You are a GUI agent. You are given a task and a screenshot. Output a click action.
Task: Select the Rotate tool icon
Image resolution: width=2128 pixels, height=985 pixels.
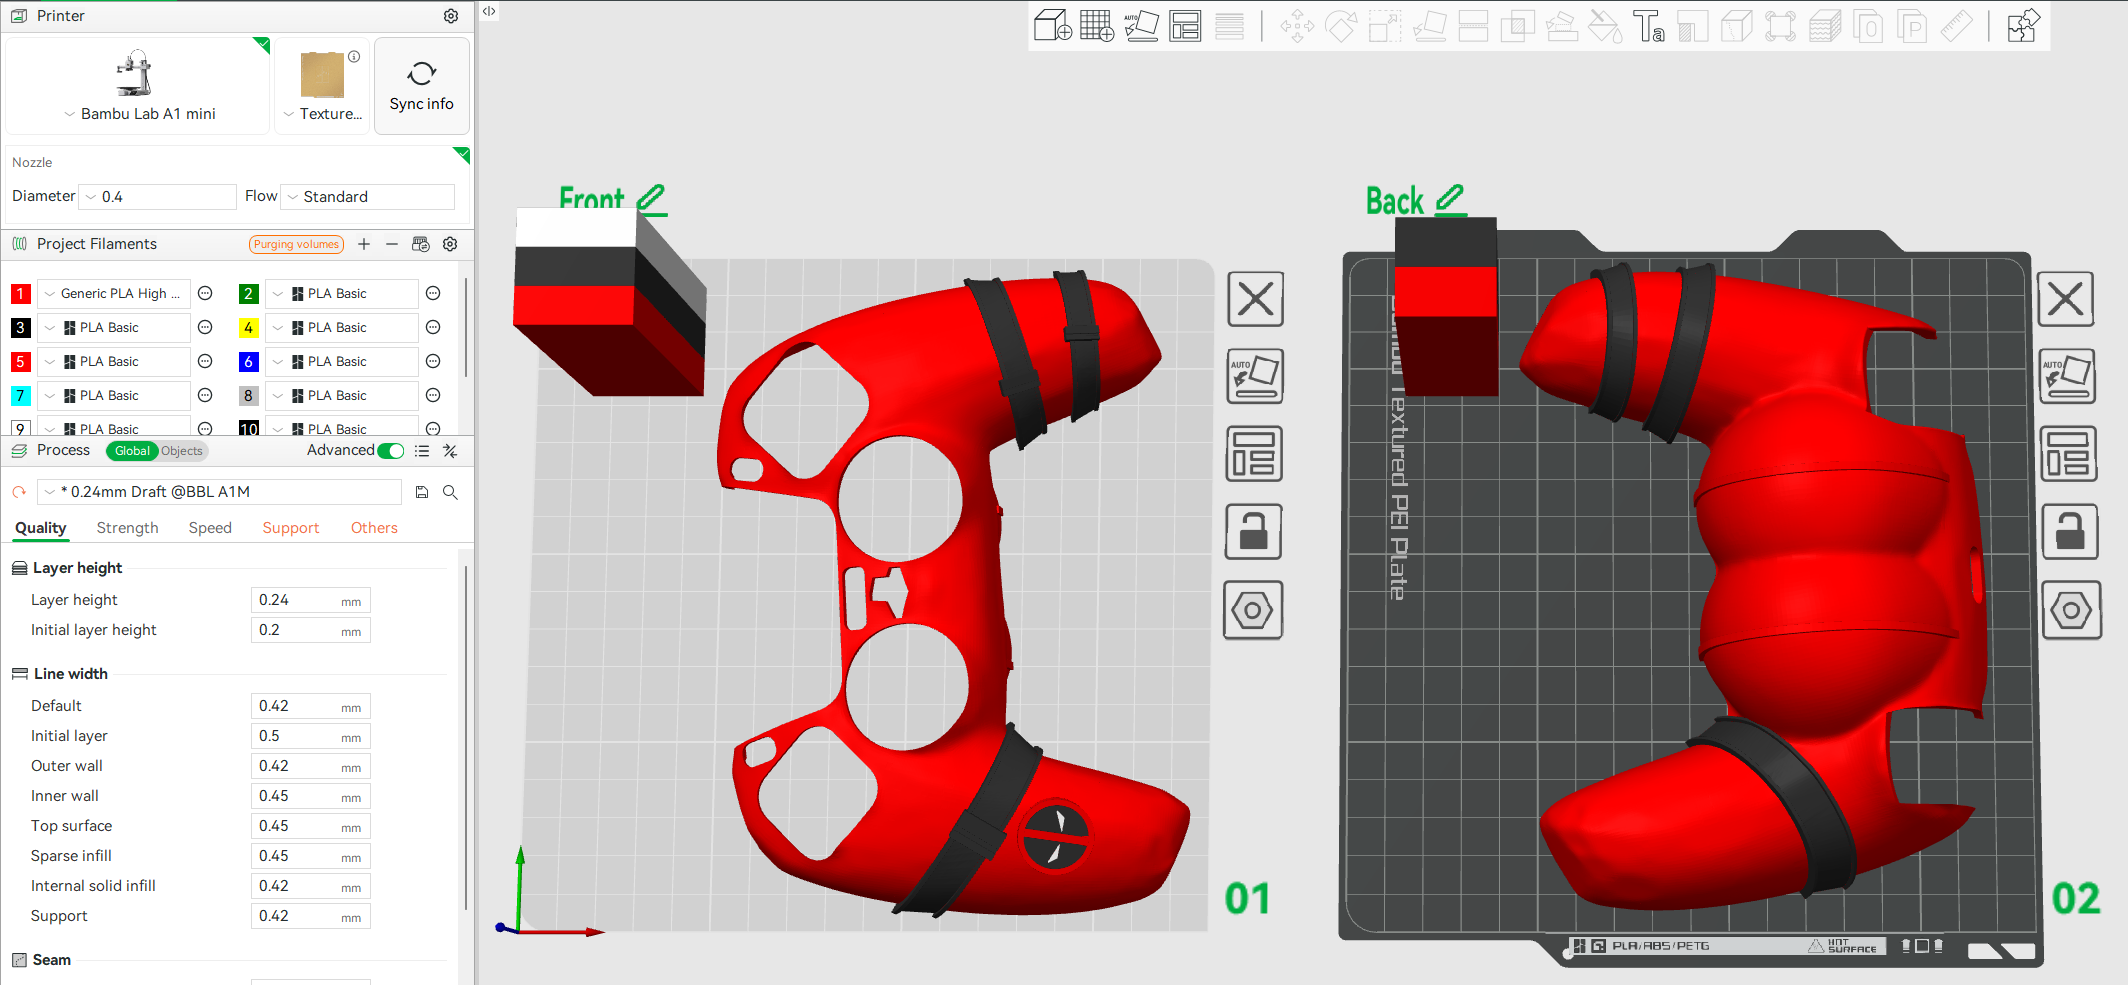1341,26
